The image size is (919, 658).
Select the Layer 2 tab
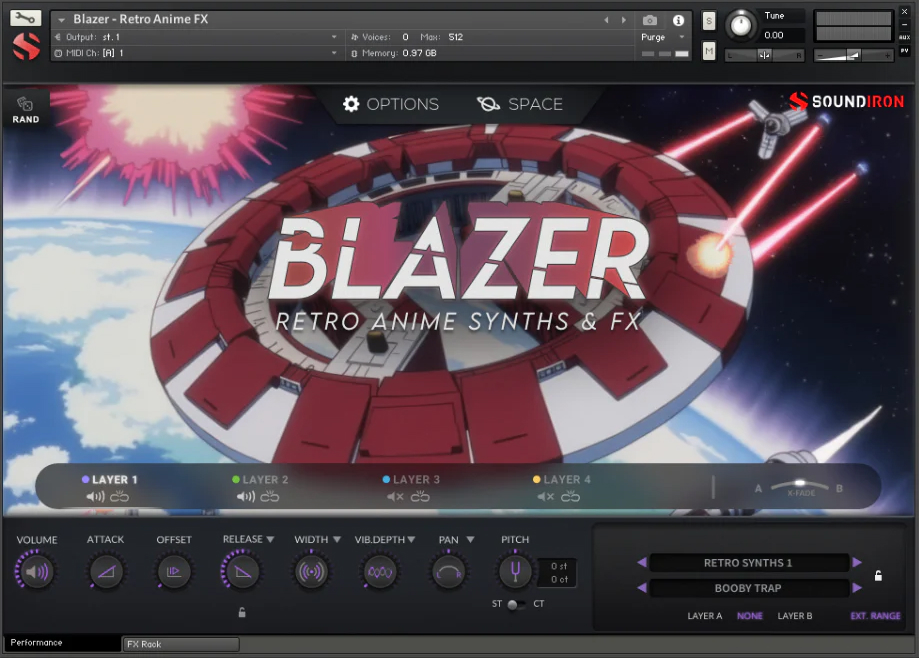pyautogui.click(x=260, y=479)
